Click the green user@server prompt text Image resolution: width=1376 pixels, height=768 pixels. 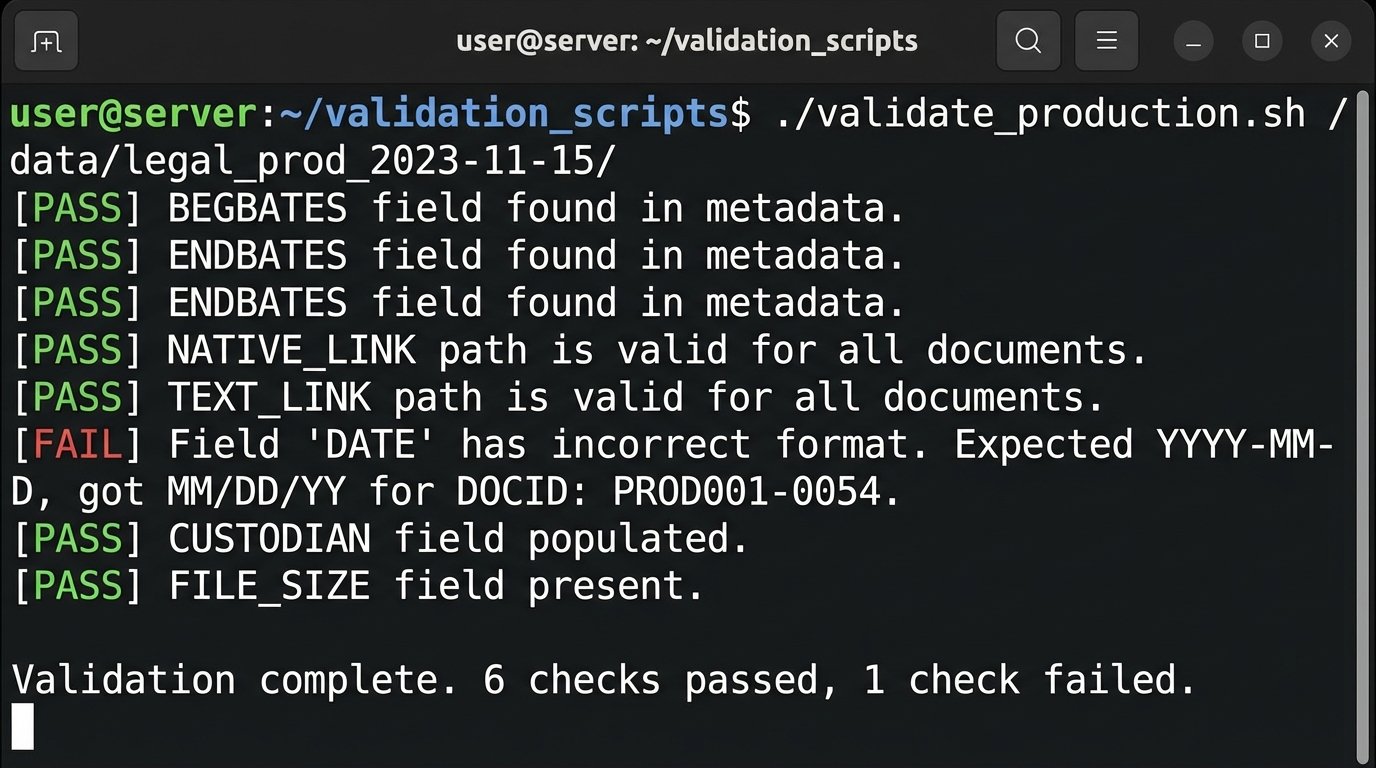pyautogui.click(x=133, y=114)
